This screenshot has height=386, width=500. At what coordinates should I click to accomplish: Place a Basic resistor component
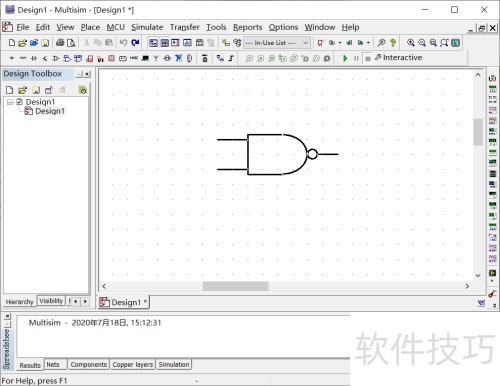[x=23, y=58]
